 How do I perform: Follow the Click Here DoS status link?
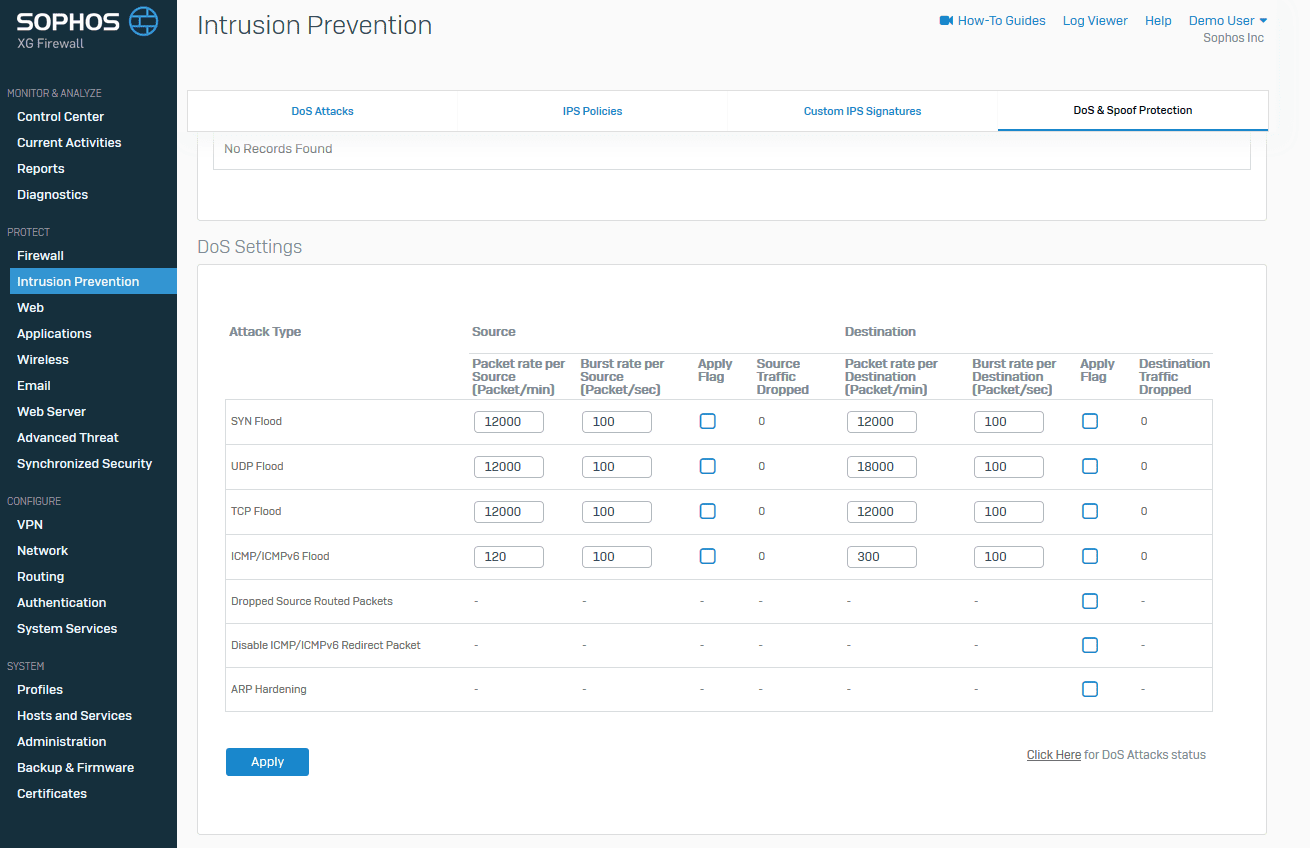tap(1053, 755)
